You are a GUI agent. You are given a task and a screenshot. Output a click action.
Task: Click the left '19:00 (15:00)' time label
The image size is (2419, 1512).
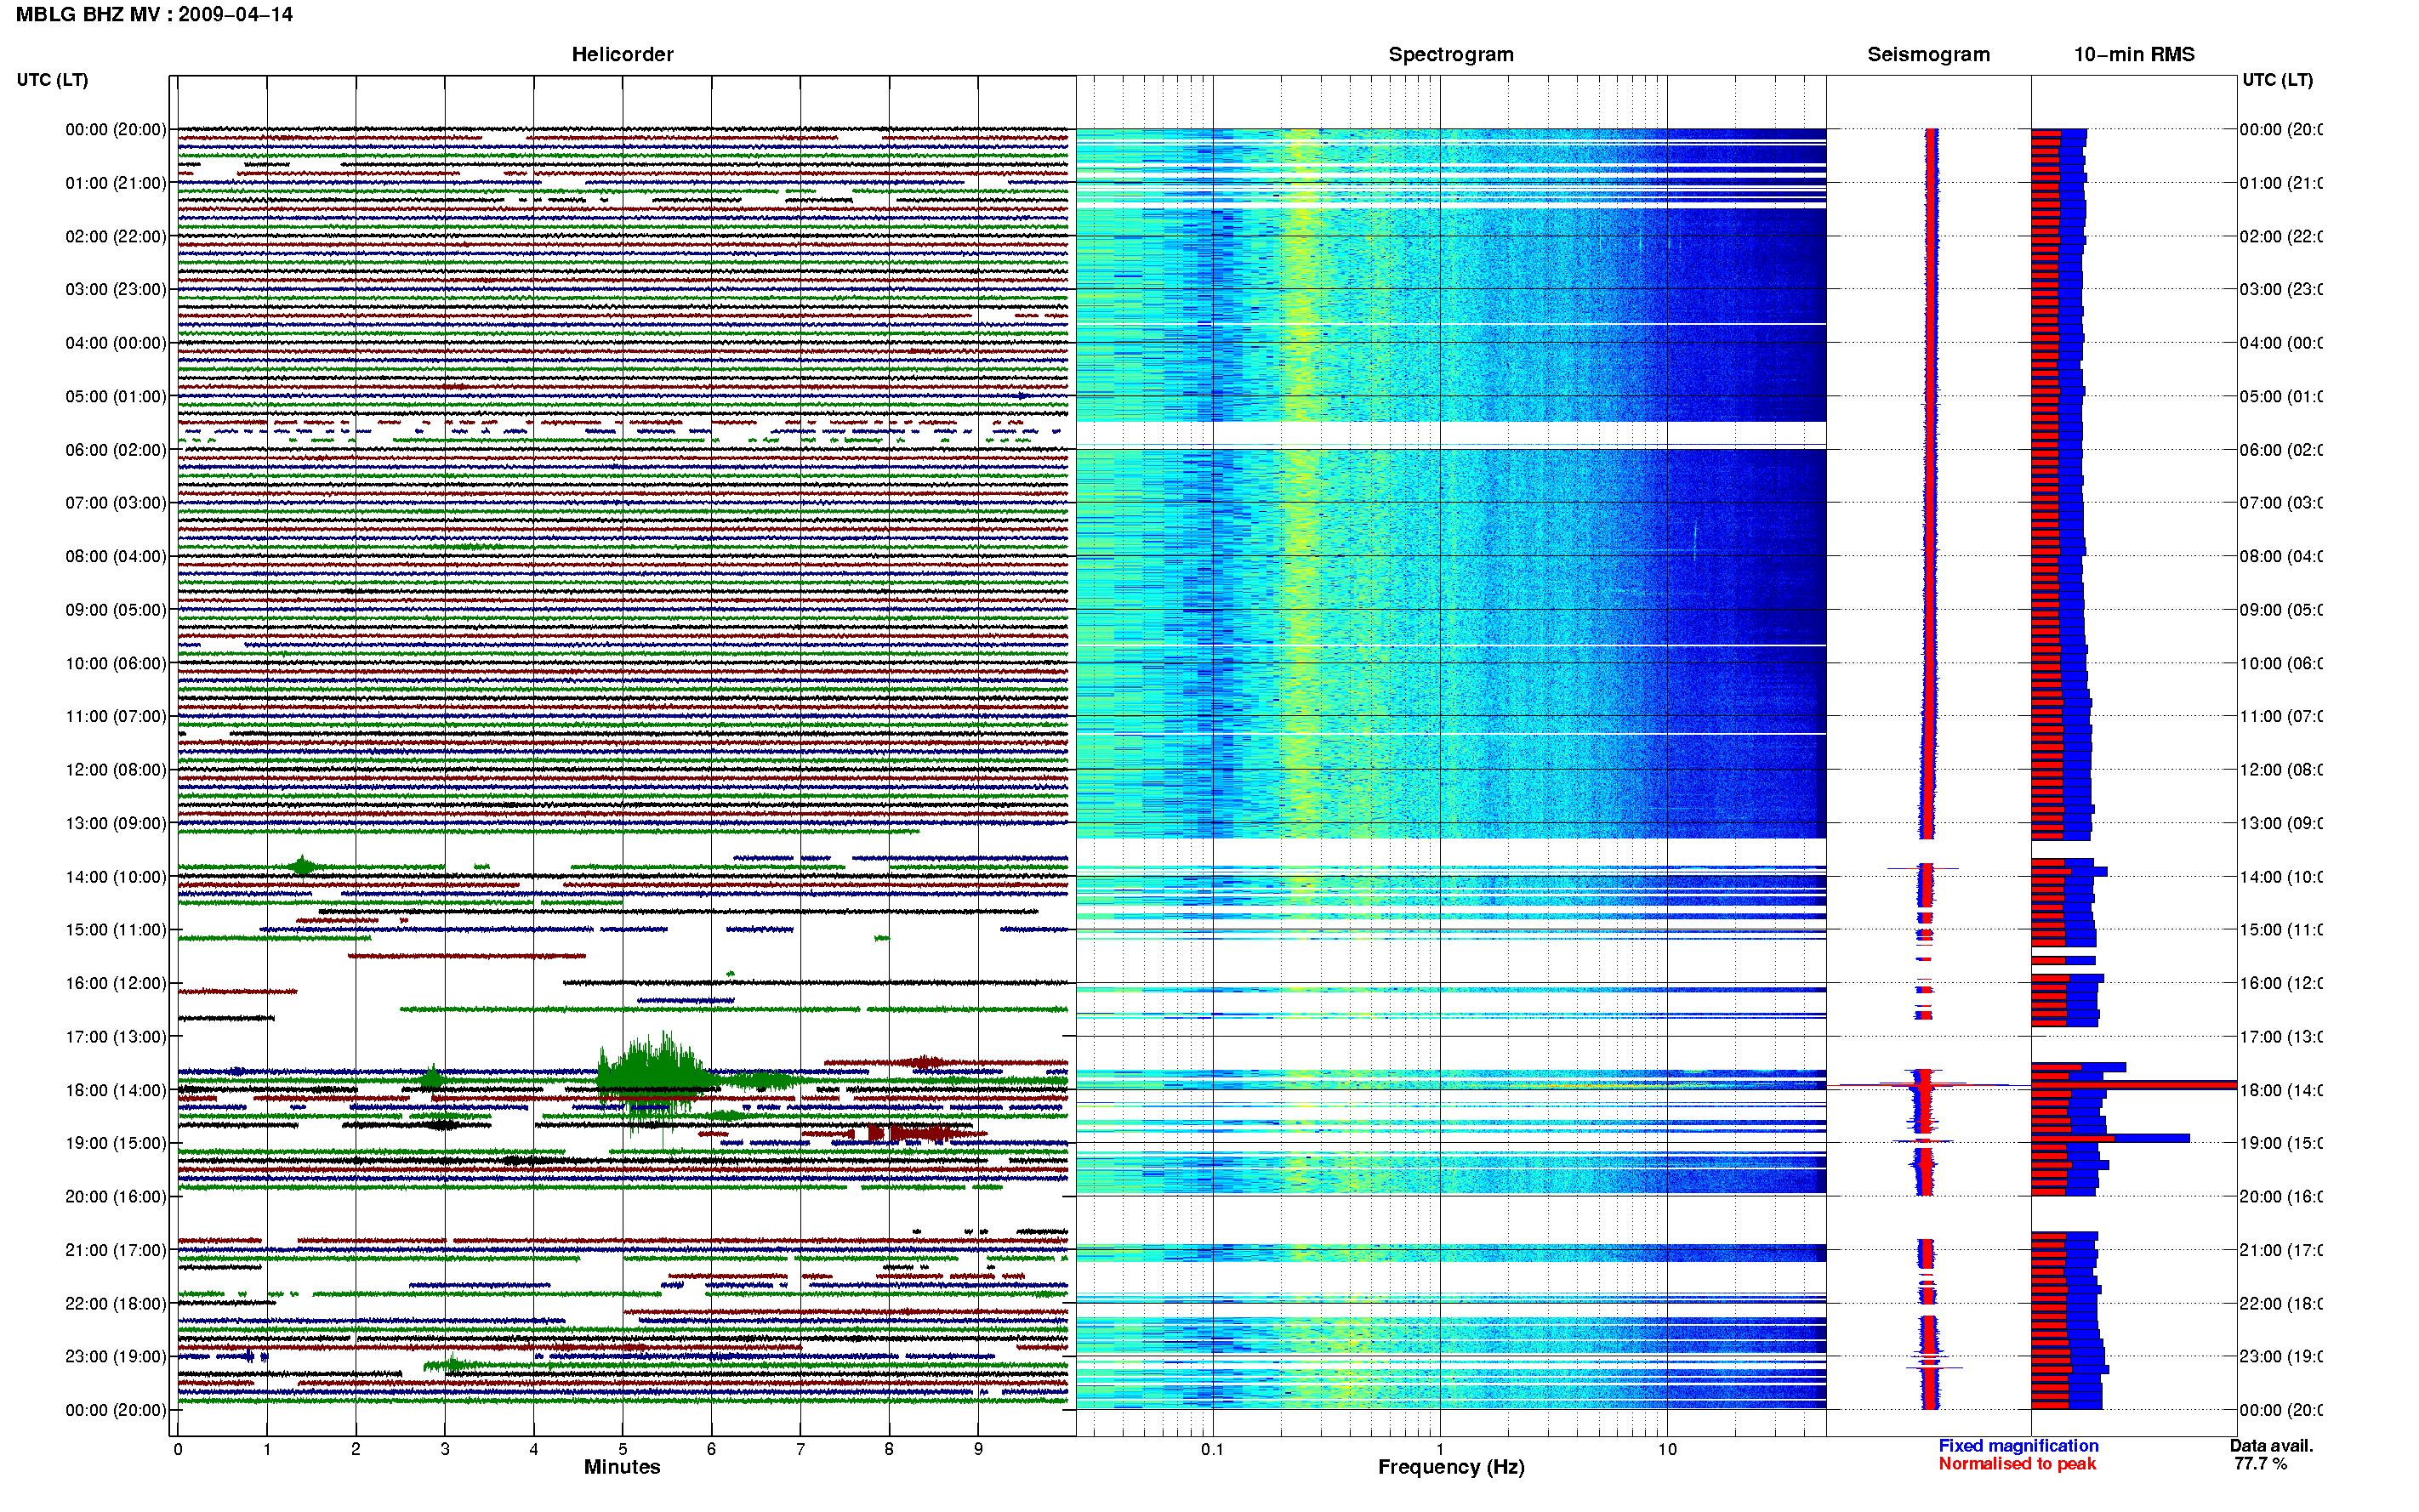pos(116,1144)
